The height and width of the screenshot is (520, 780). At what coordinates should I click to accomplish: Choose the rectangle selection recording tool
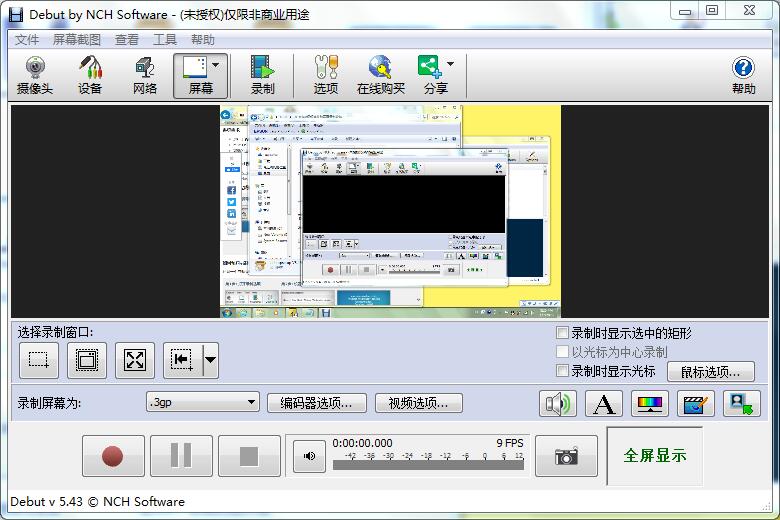[39, 360]
